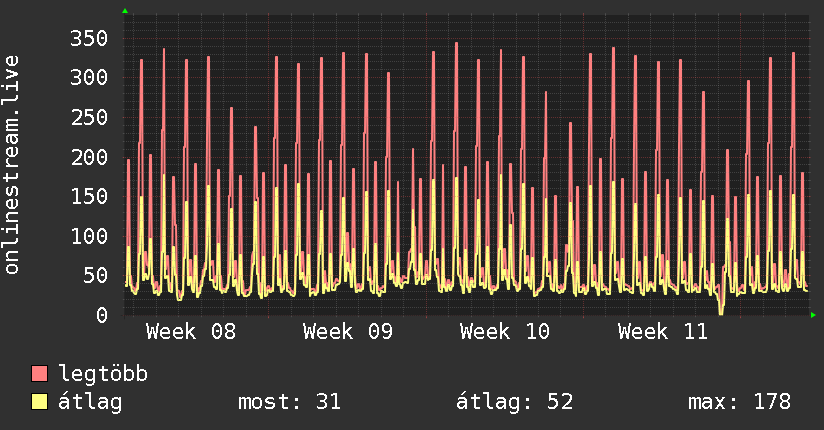This screenshot has height=430, width=824.
Task: Click the 0 y-axis tick label
Action: point(101,316)
